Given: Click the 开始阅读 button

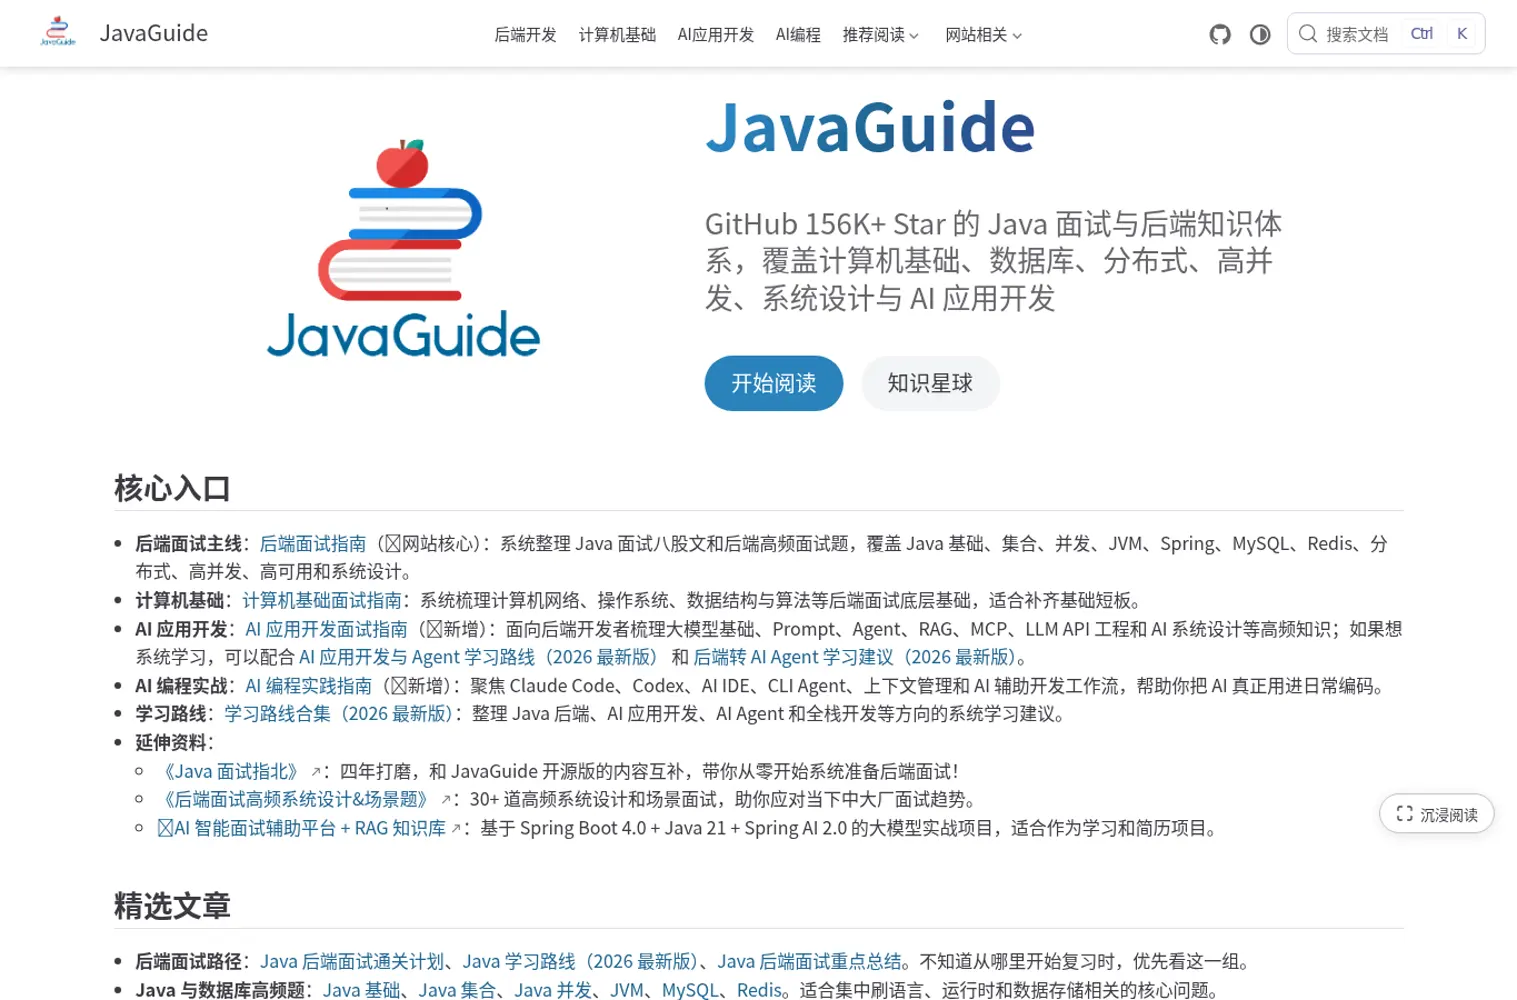Looking at the screenshot, I should click(x=774, y=383).
